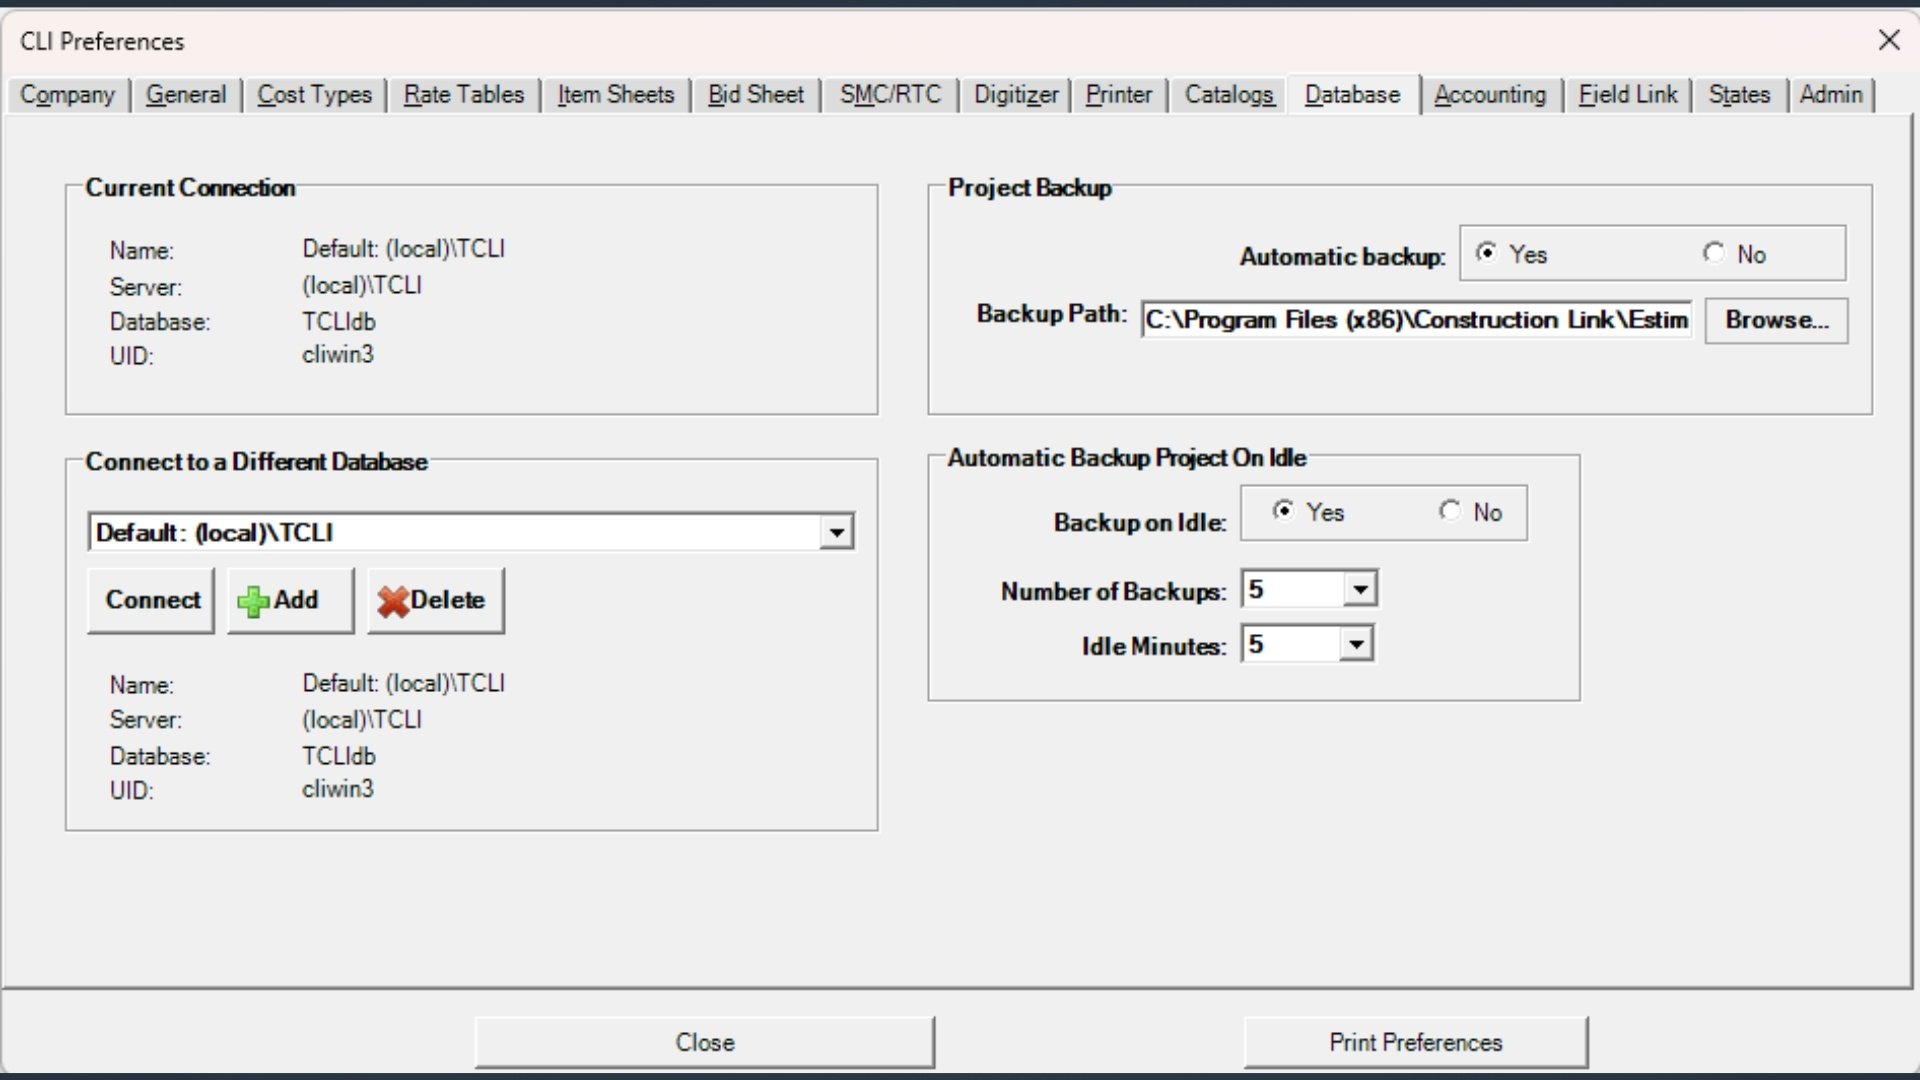Image resolution: width=1920 pixels, height=1080 pixels.
Task: Click the Backup Path text field
Action: pos(1415,320)
